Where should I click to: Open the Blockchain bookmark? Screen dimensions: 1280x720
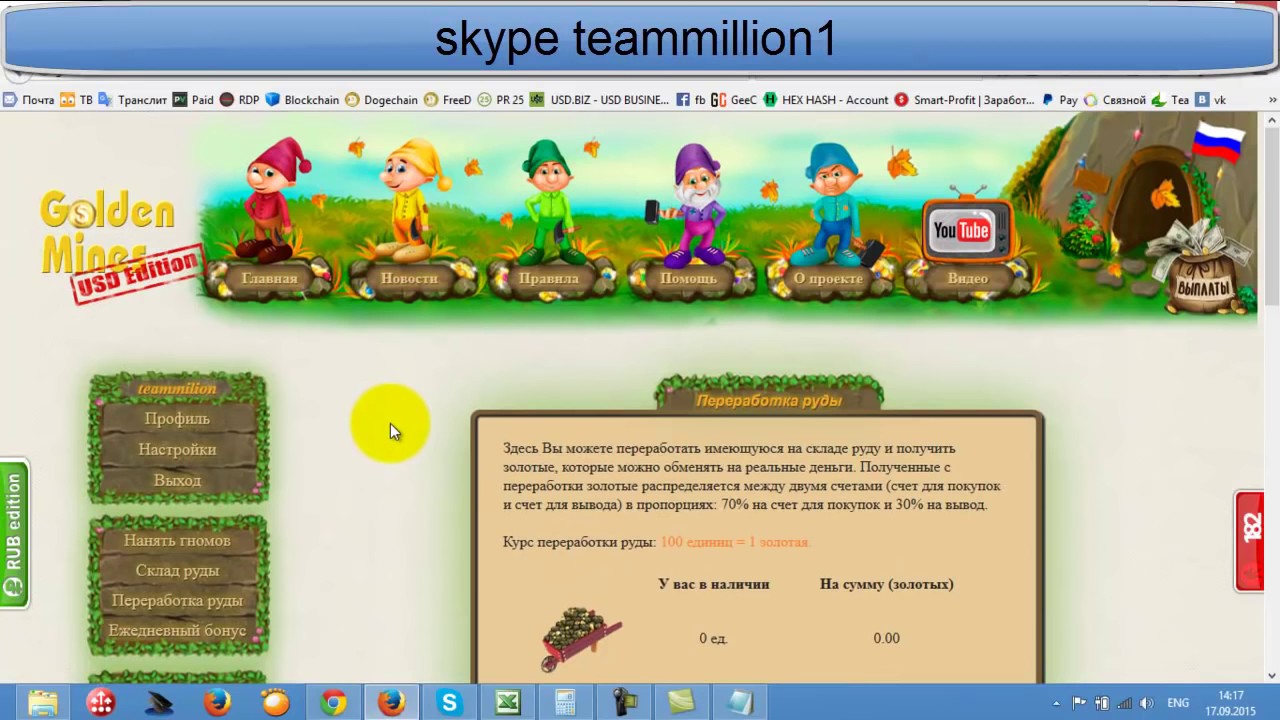302,100
